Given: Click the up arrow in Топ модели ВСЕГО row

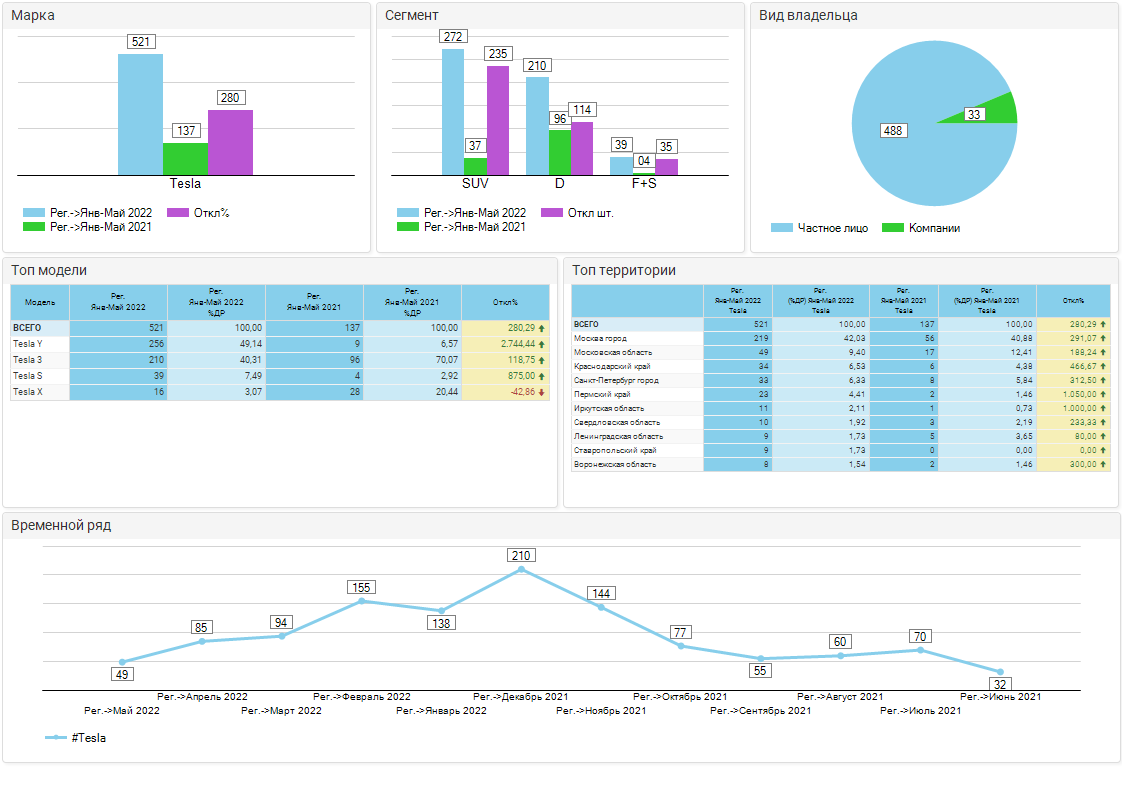Looking at the screenshot, I should click(542, 327).
